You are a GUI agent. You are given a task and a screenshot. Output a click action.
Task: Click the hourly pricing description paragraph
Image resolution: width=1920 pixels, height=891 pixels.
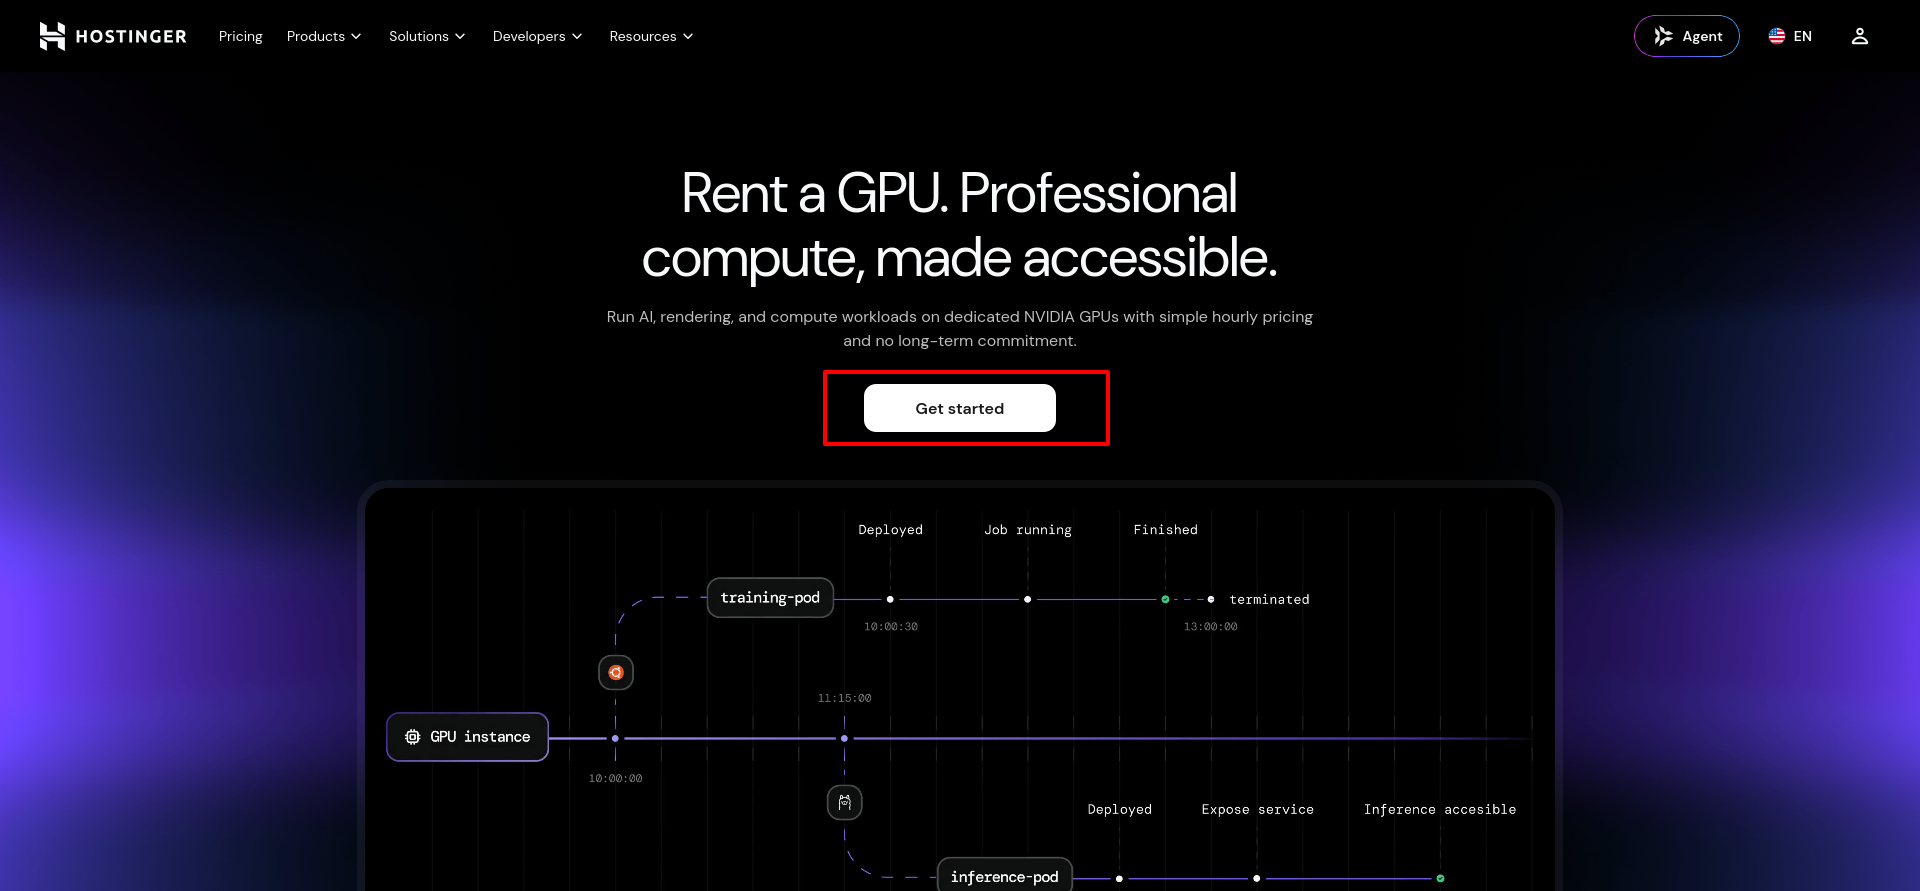coord(960,329)
